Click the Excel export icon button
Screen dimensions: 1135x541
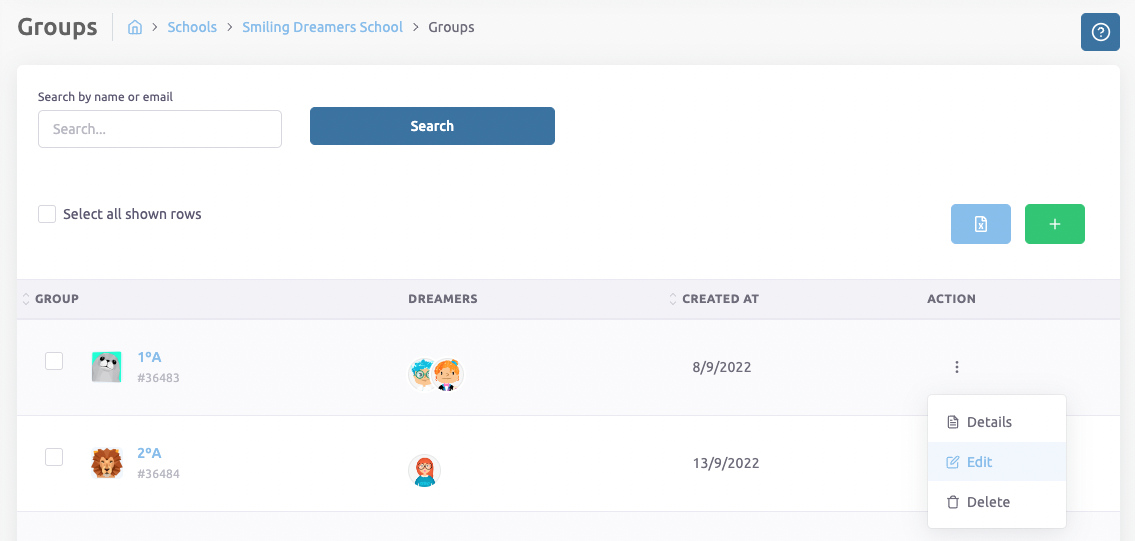point(980,224)
